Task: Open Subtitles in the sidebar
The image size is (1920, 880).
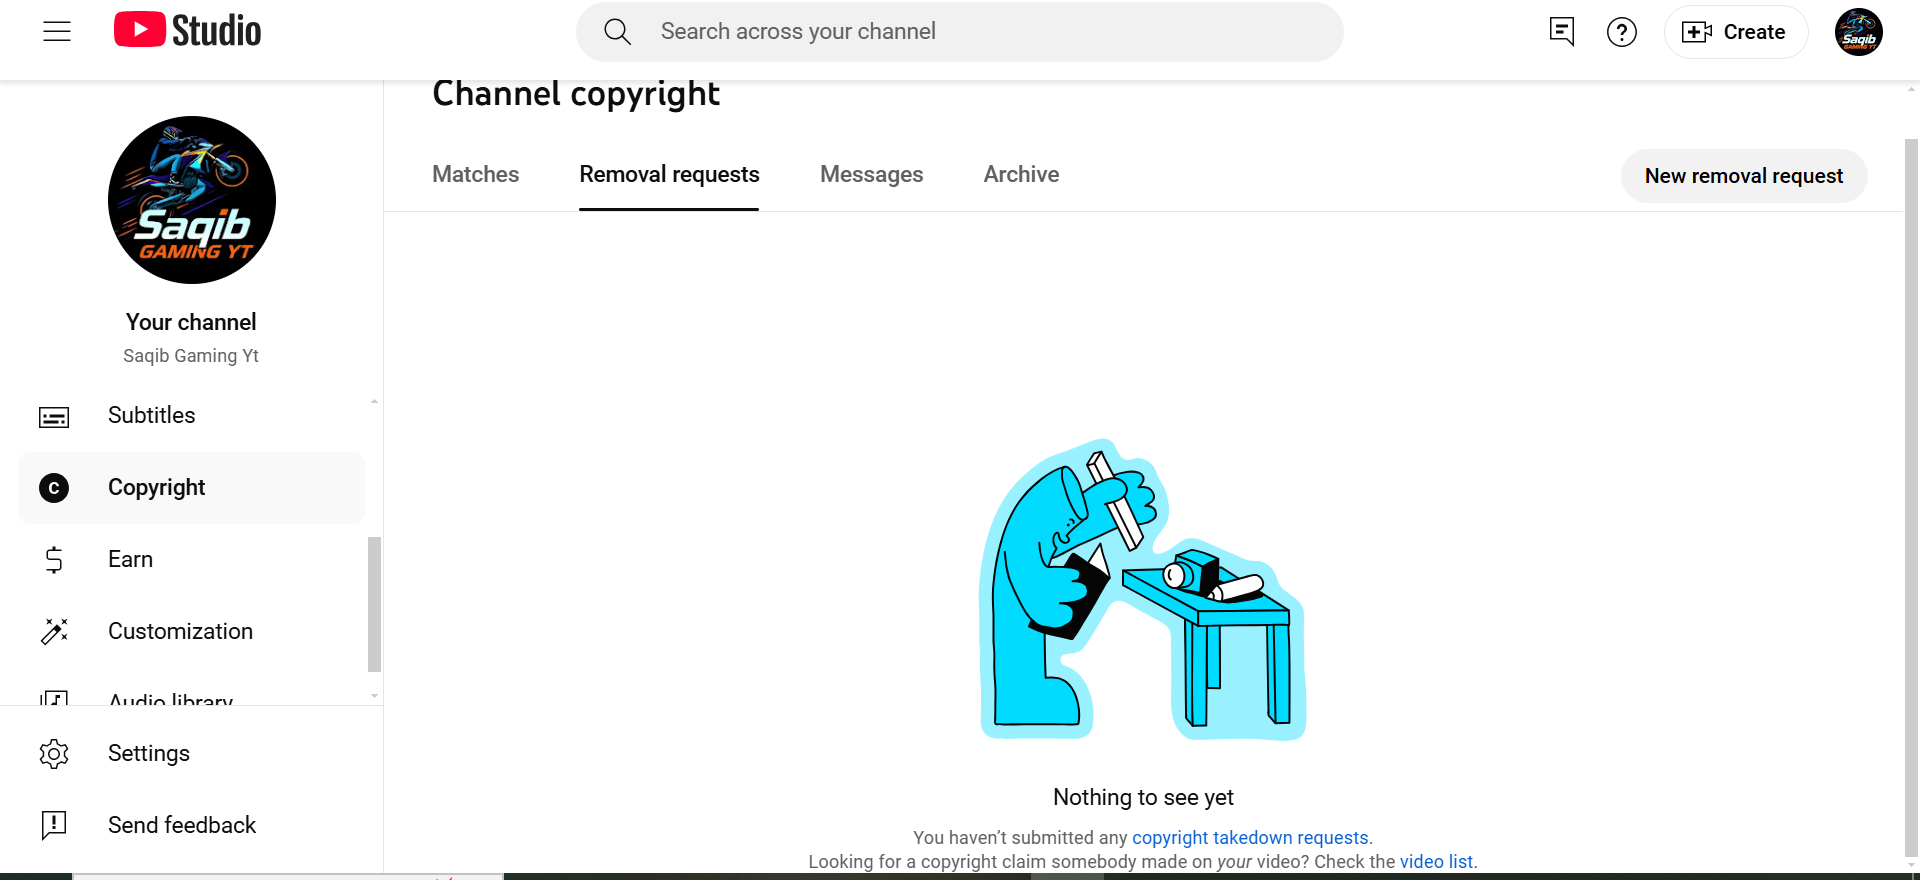Action: pyautogui.click(x=192, y=416)
